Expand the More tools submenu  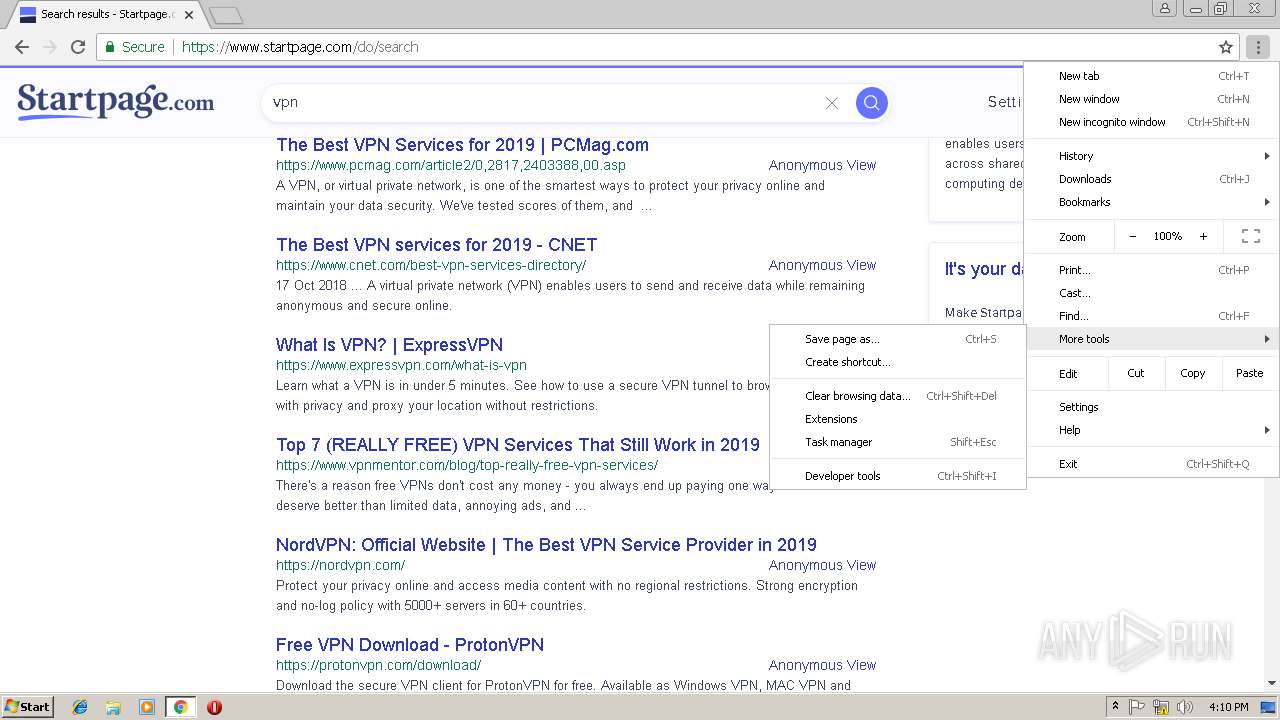pos(1152,339)
